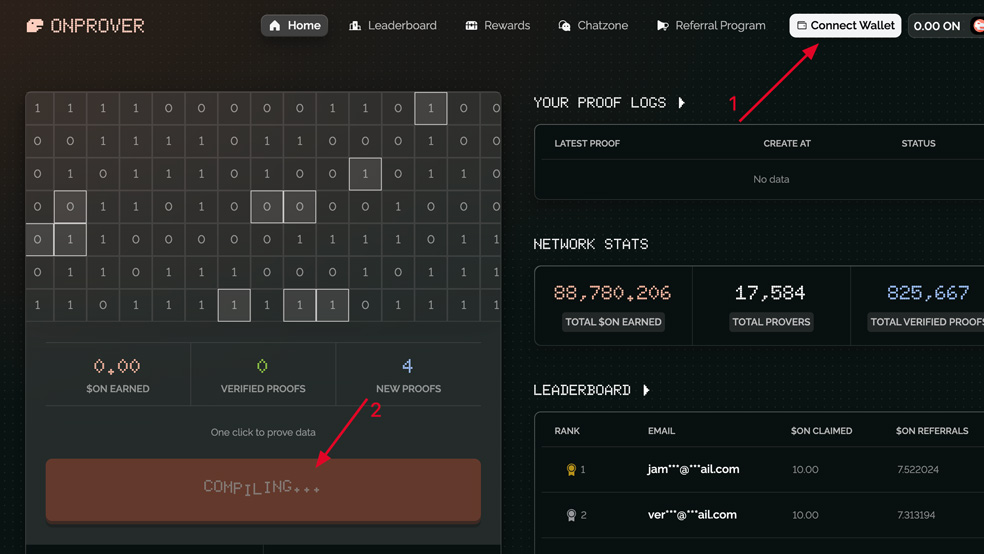Click the OnProver logo icon
Viewport: 984px width, 554px height.
tap(35, 26)
